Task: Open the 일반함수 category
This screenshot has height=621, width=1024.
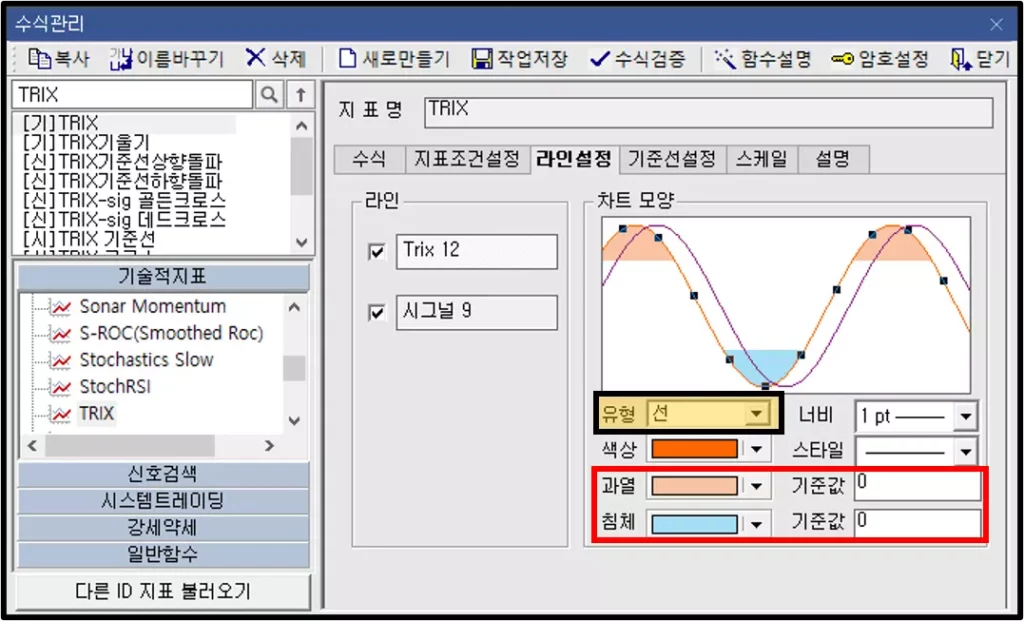Action: click(x=163, y=554)
